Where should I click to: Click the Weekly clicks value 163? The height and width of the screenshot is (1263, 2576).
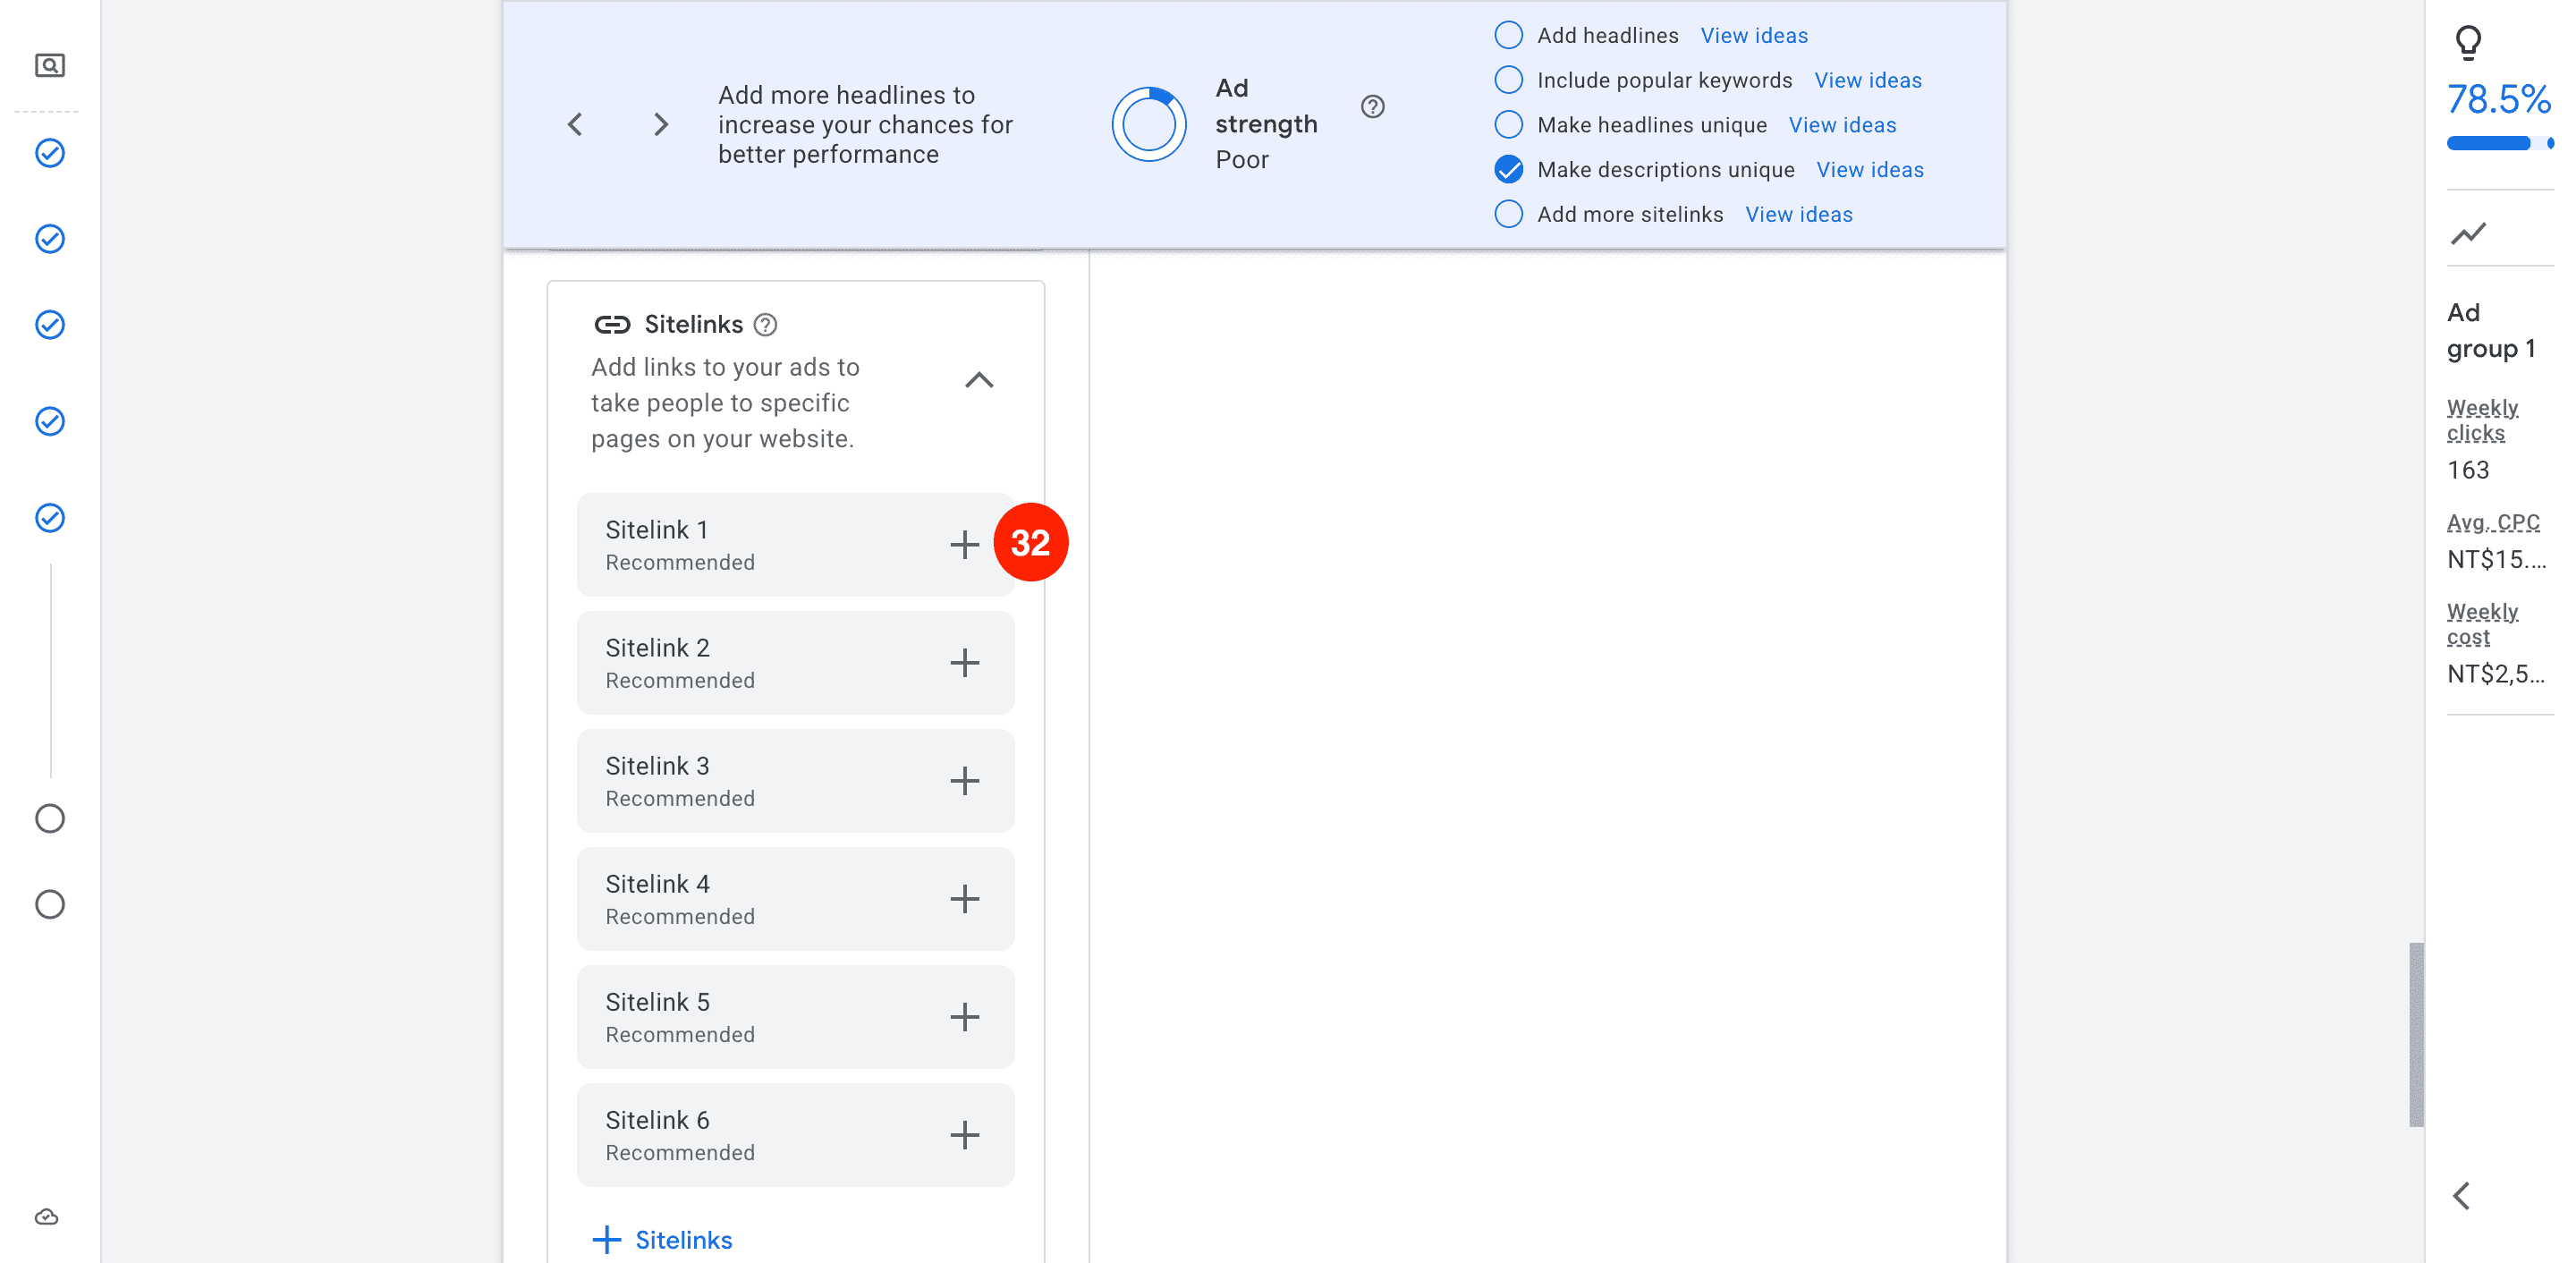click(x=2468, y=470)
